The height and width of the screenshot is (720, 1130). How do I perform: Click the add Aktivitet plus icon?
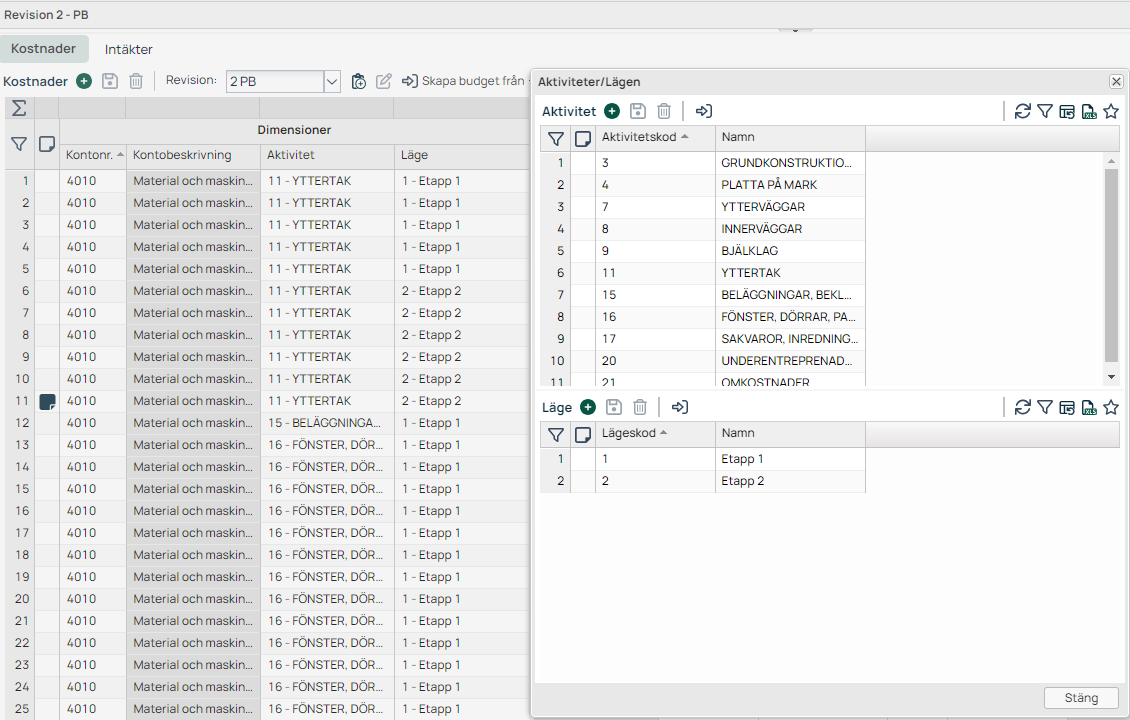(612, 112)
